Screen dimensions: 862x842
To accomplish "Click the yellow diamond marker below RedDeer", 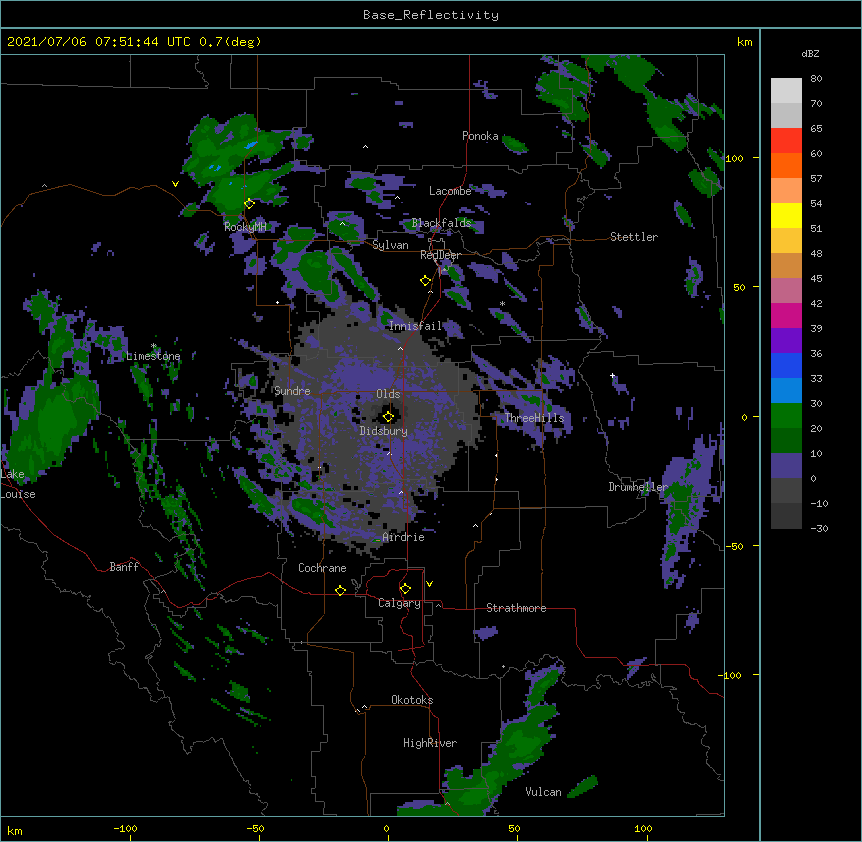I will tap(425, 281).
